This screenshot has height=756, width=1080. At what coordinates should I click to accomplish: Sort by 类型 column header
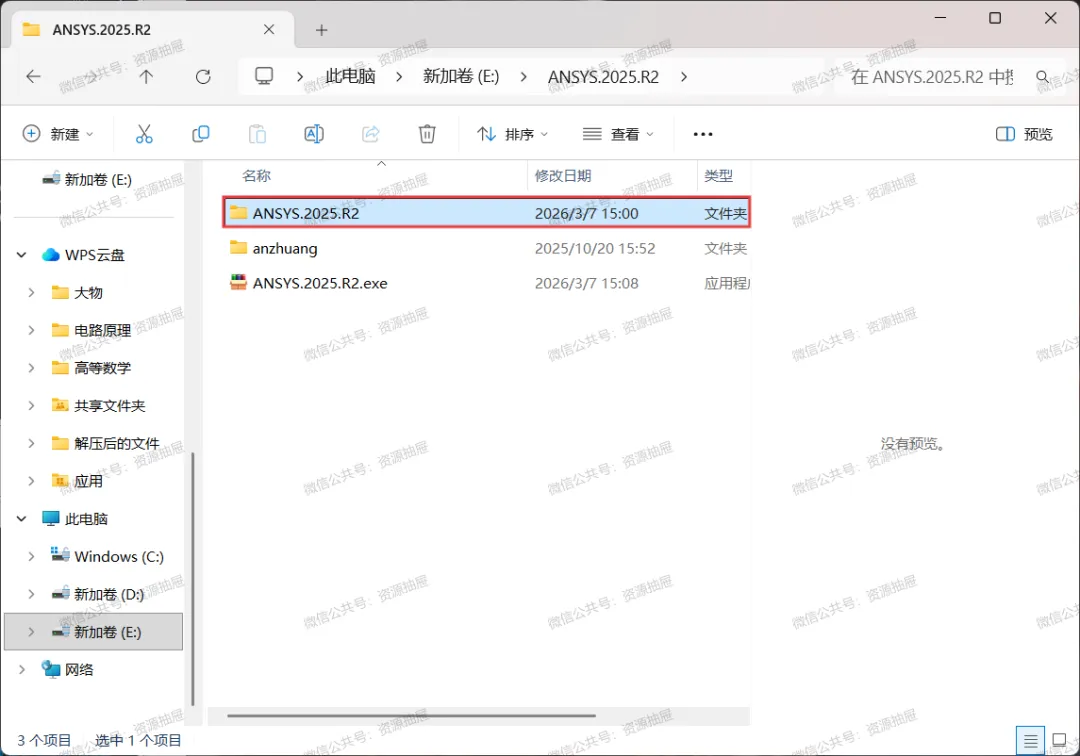[x=718, y=176]
